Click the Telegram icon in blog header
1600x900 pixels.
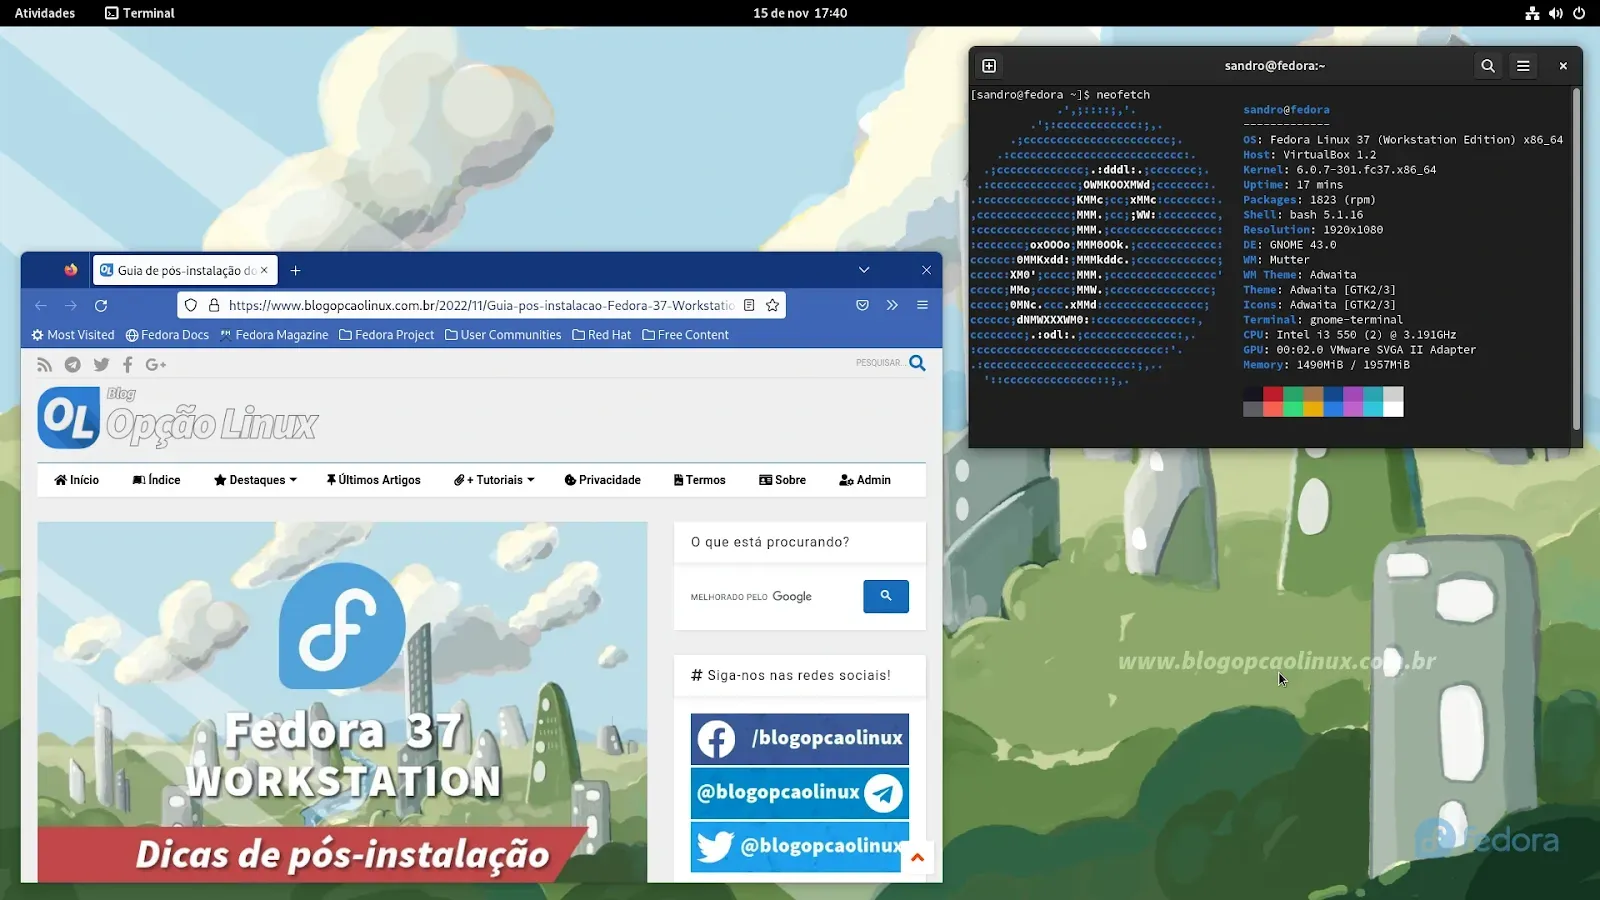(72, 365)
